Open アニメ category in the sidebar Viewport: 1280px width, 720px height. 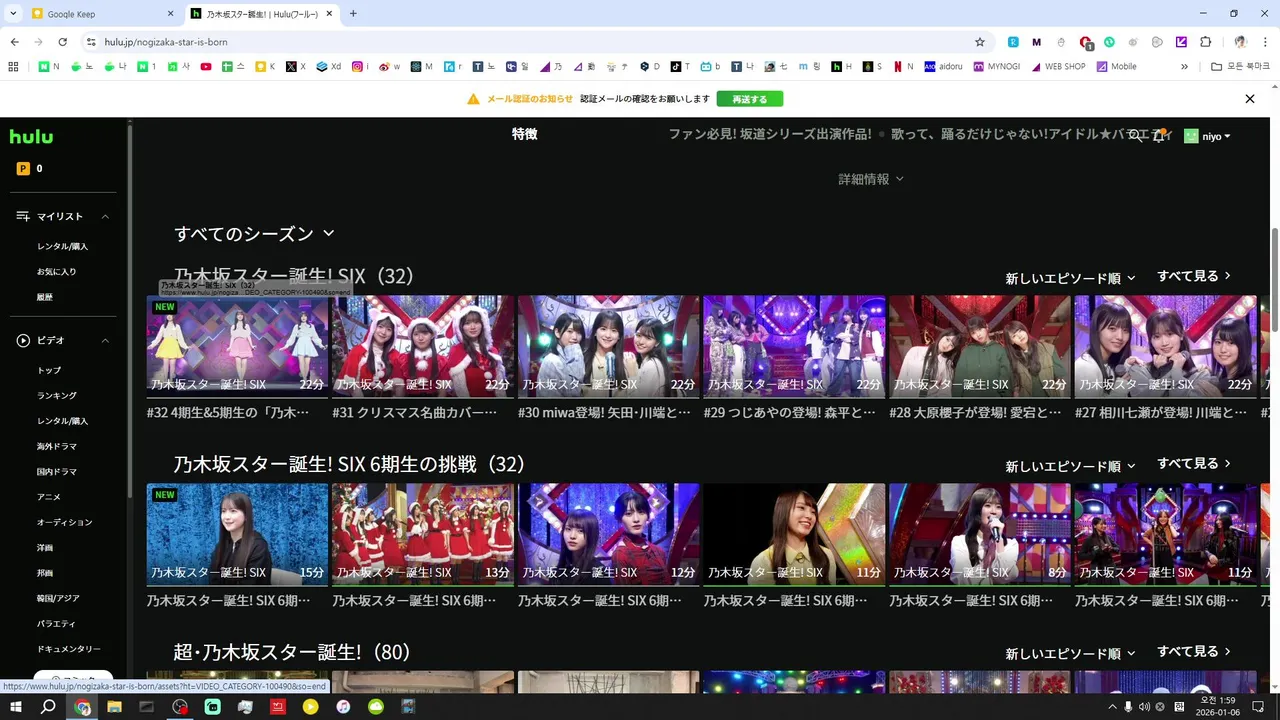point(49,497)
